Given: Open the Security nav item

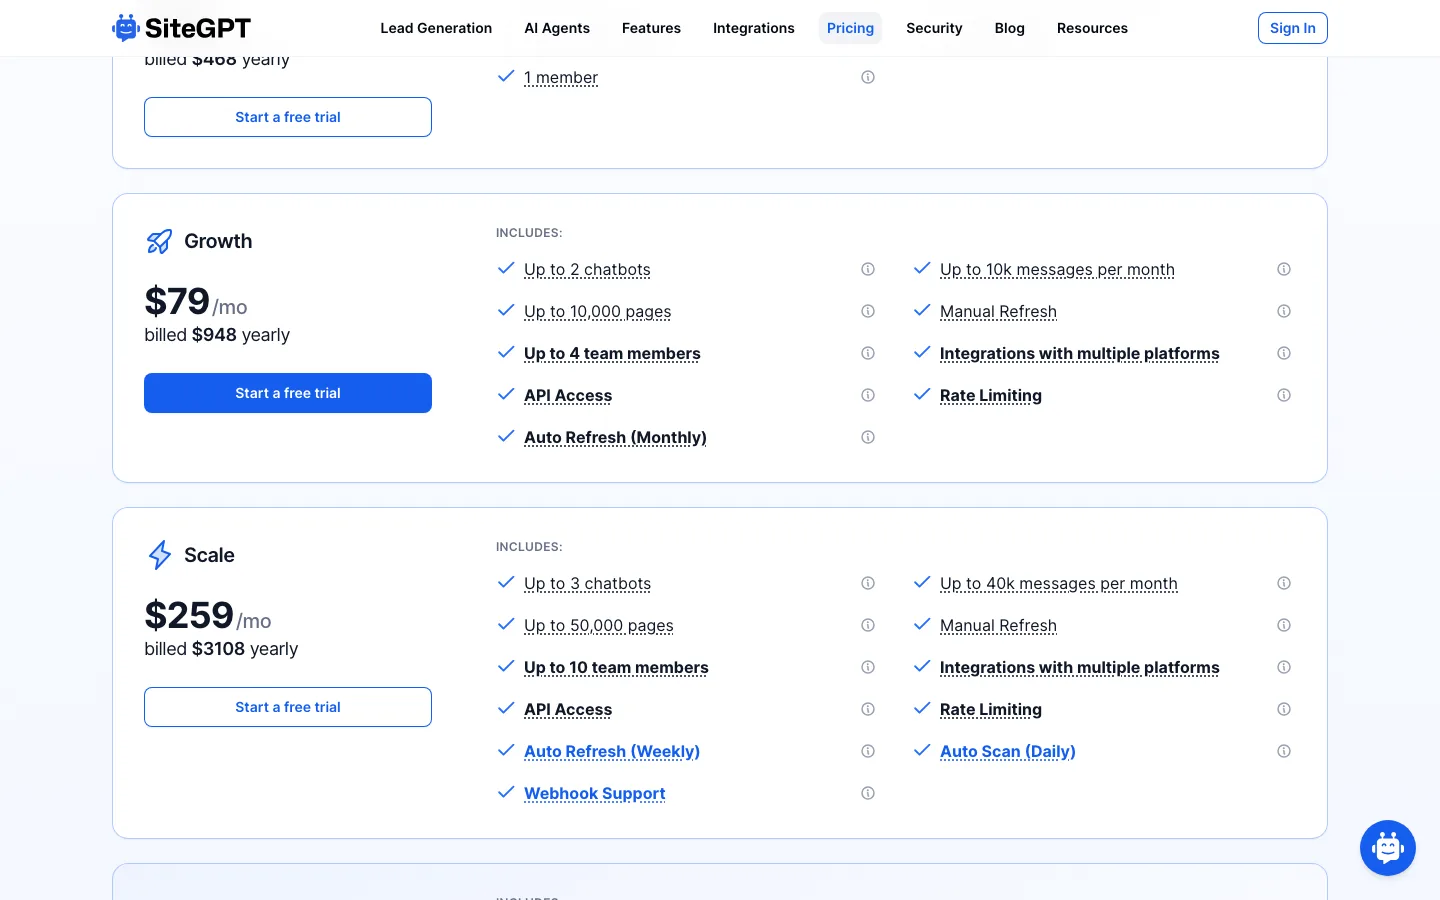Looking at the screenshot, I should click(x=934, y=28).
